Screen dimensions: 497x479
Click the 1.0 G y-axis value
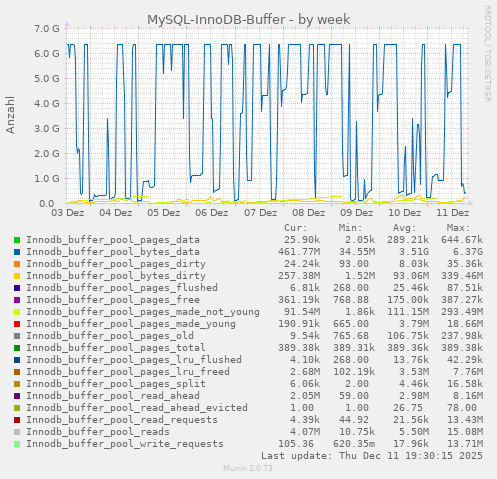point(47,178)
